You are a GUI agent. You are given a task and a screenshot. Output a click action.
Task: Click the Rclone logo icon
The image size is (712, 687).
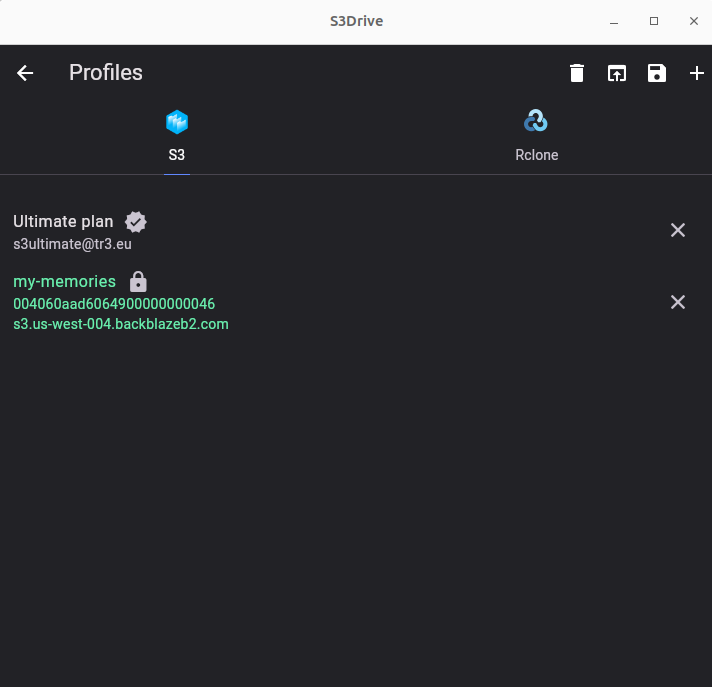pos(536,121)
